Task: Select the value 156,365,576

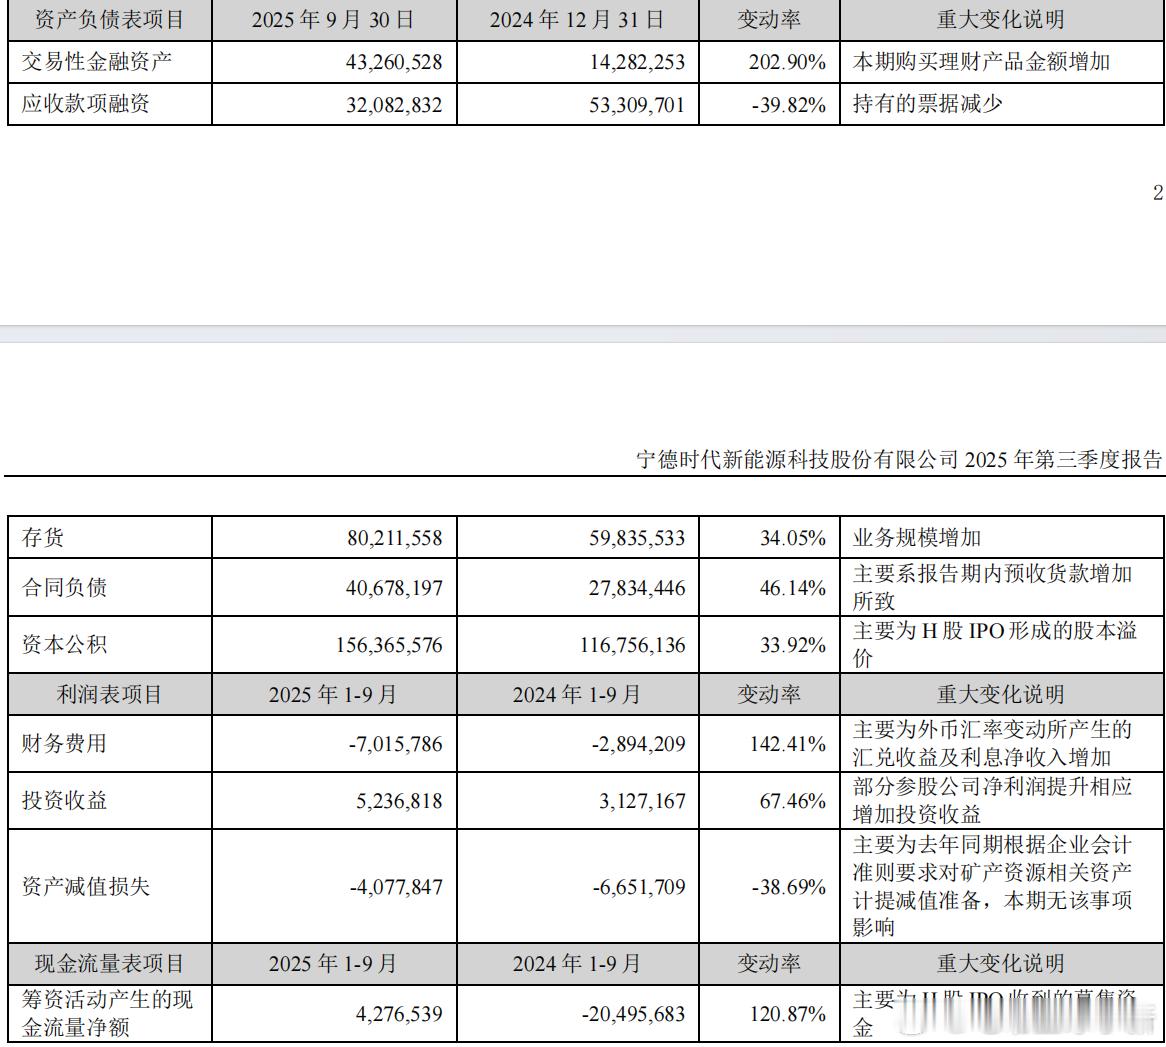Action: pos(389,645)
